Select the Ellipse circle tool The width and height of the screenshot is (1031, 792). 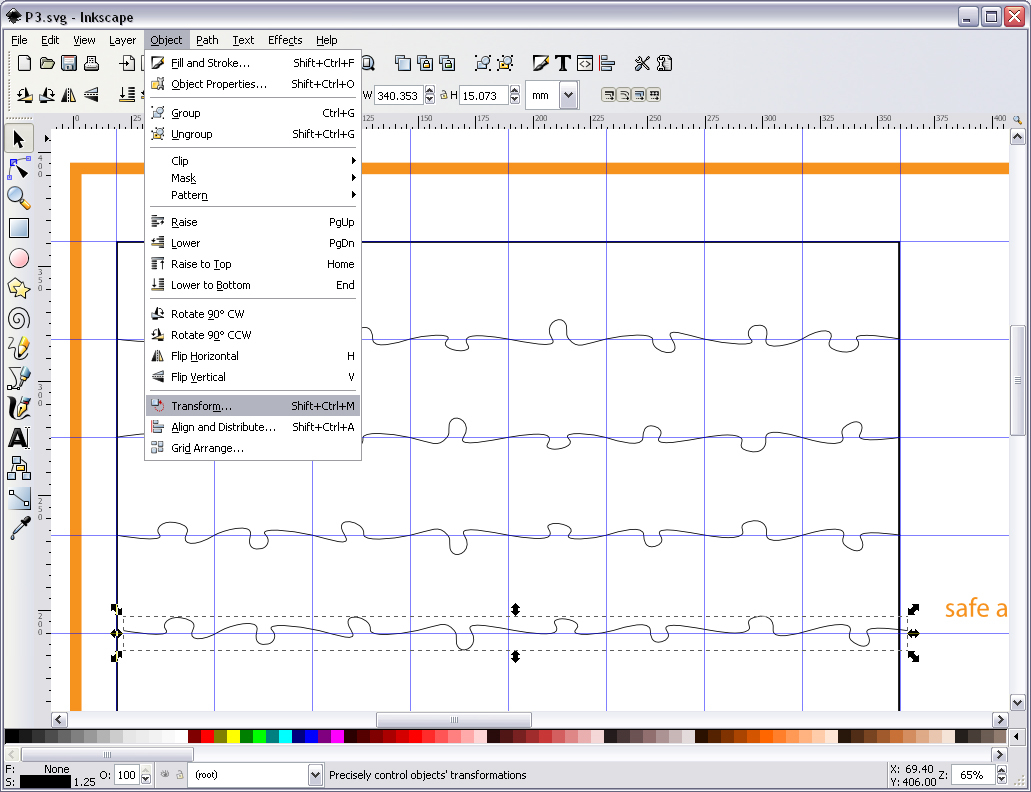pyautogui.click(x=19, y=258)
